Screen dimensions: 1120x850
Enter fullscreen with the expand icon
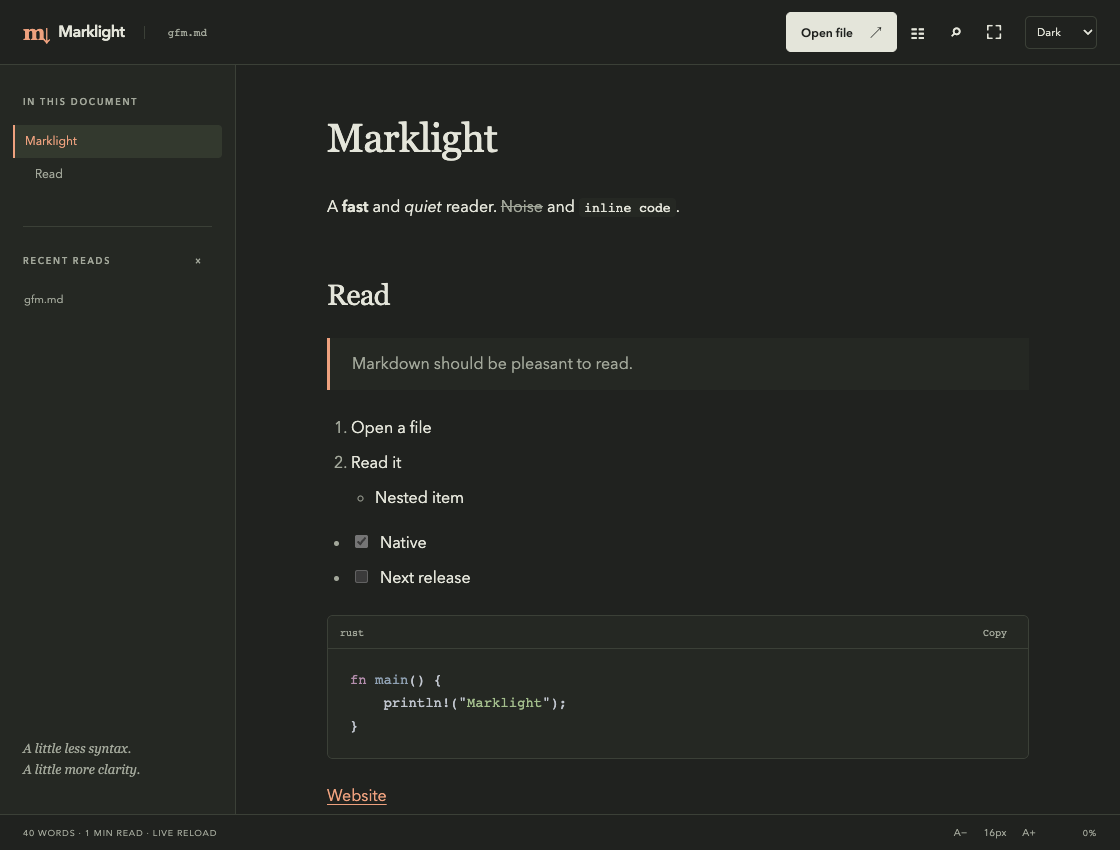click(994, 32)
